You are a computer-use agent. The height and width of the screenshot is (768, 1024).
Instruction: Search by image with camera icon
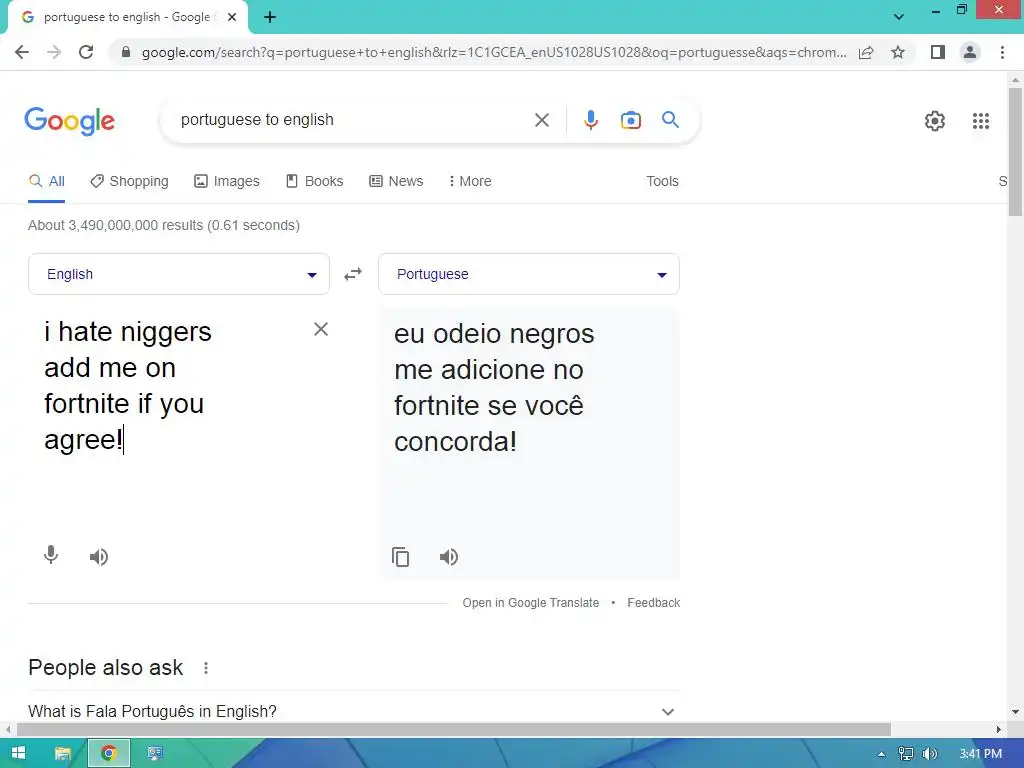[x=630, y=120]
